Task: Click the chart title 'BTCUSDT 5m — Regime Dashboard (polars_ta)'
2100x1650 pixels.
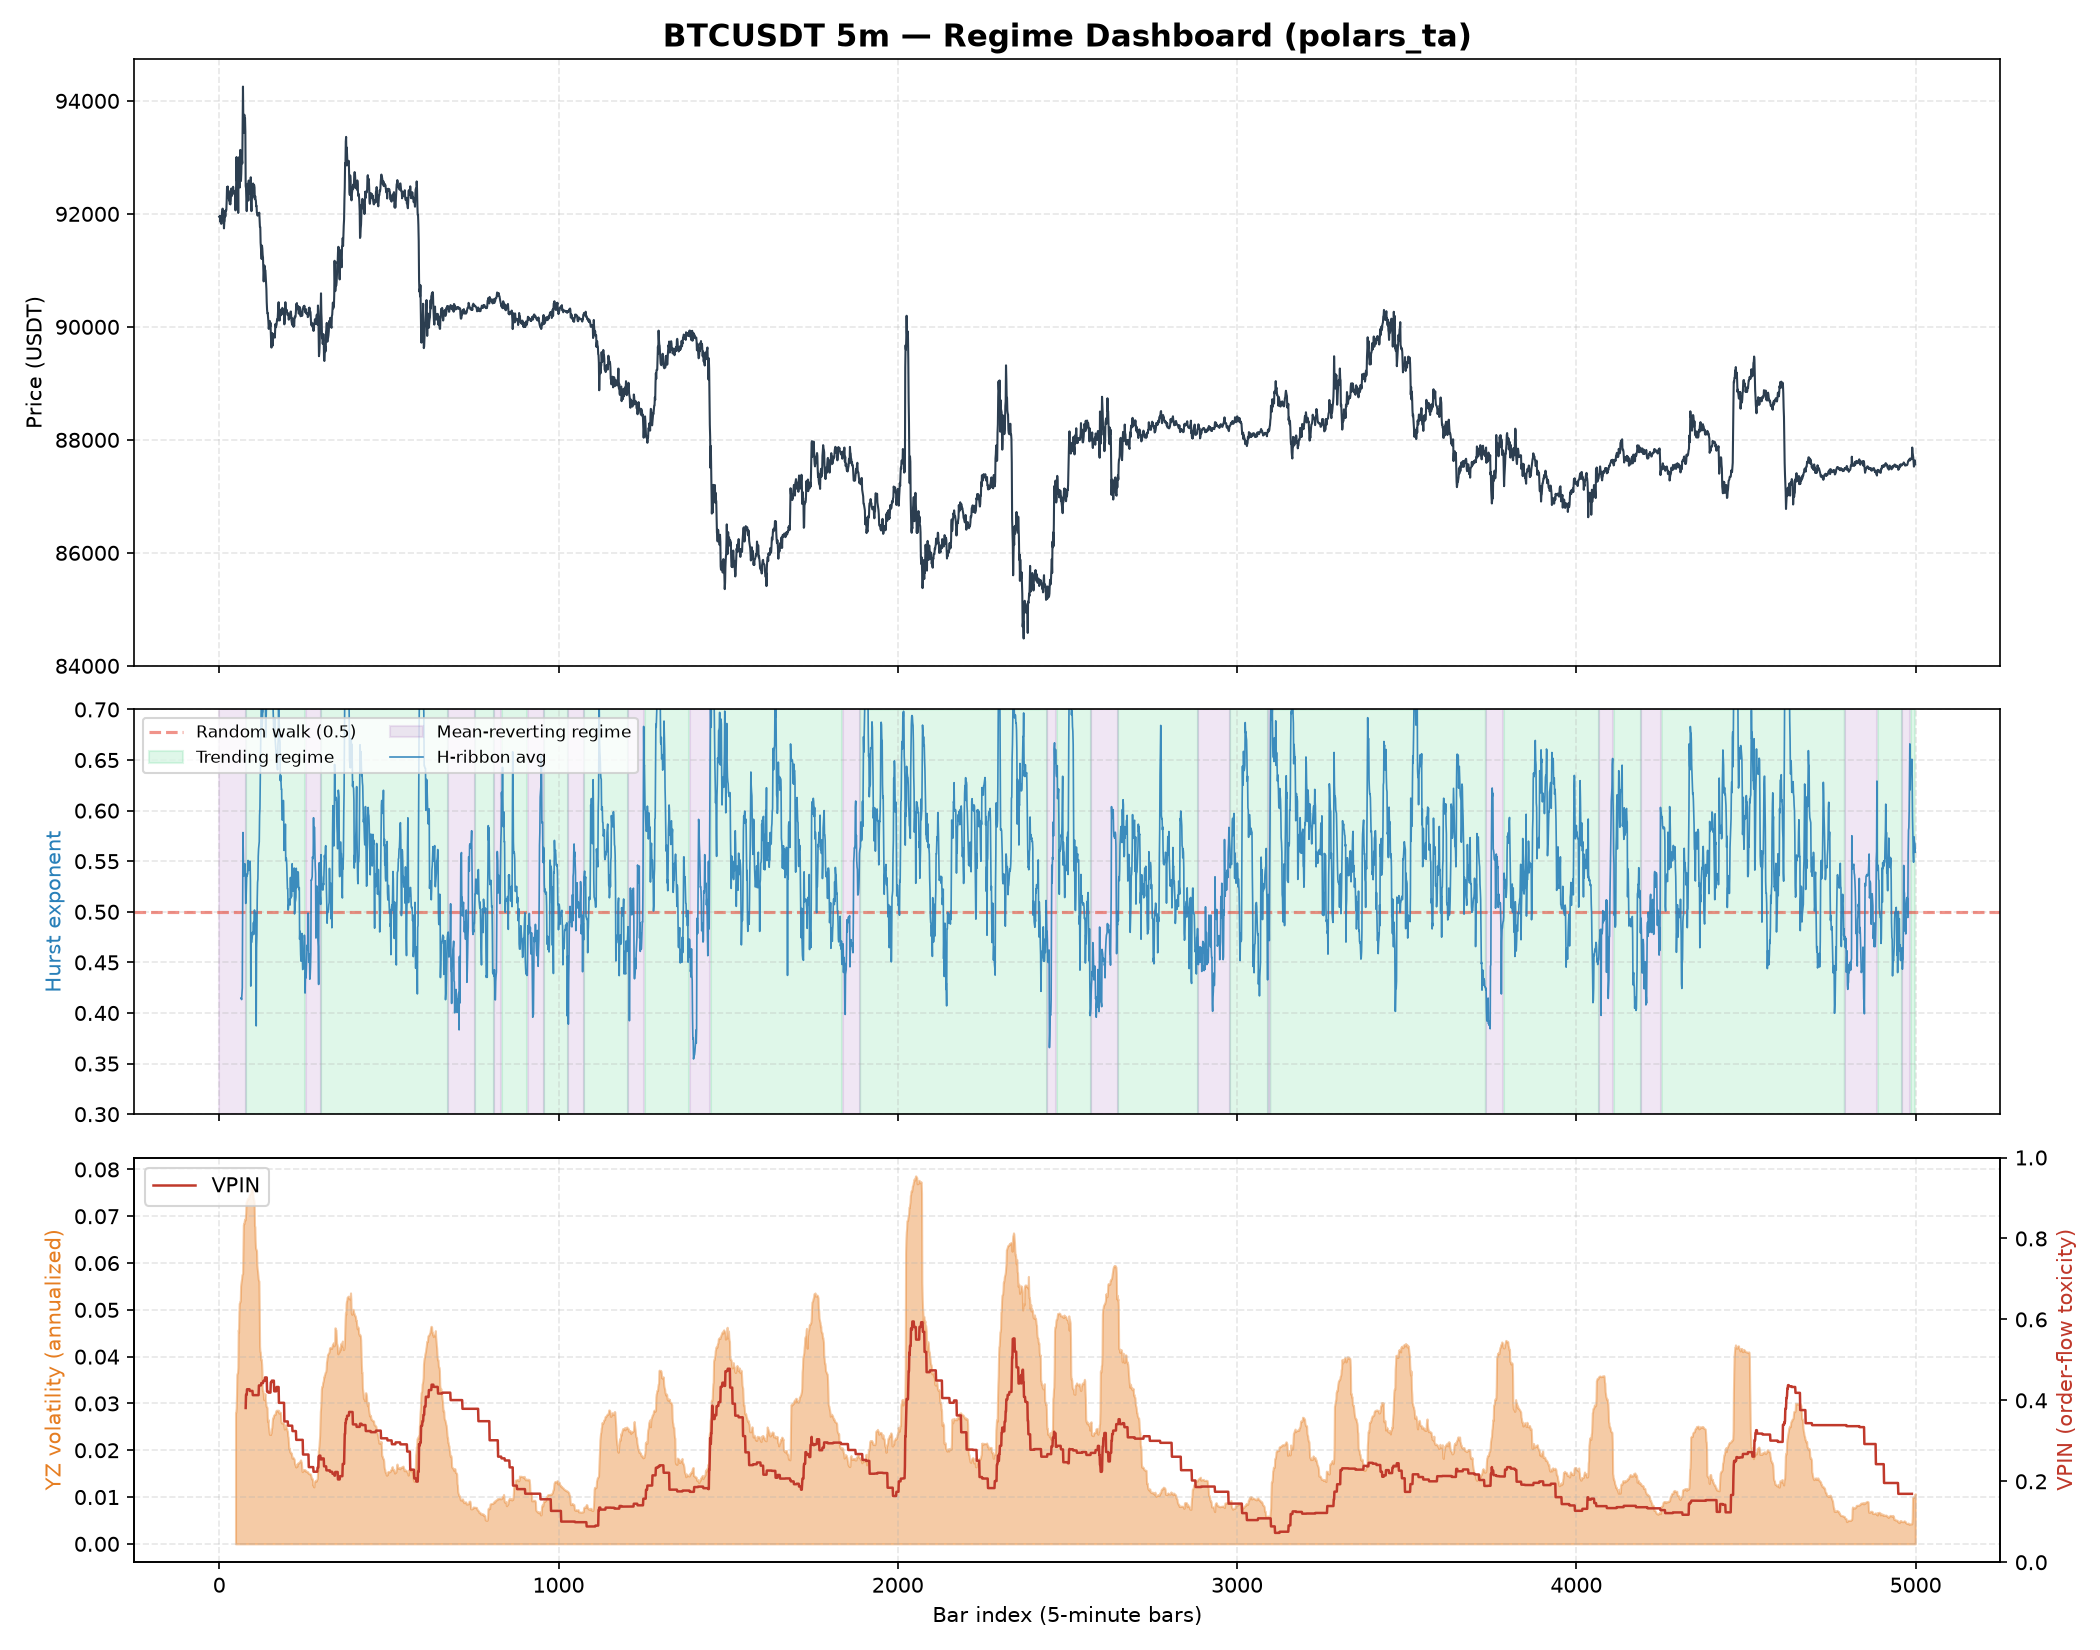Action: tap(1067, 36)
